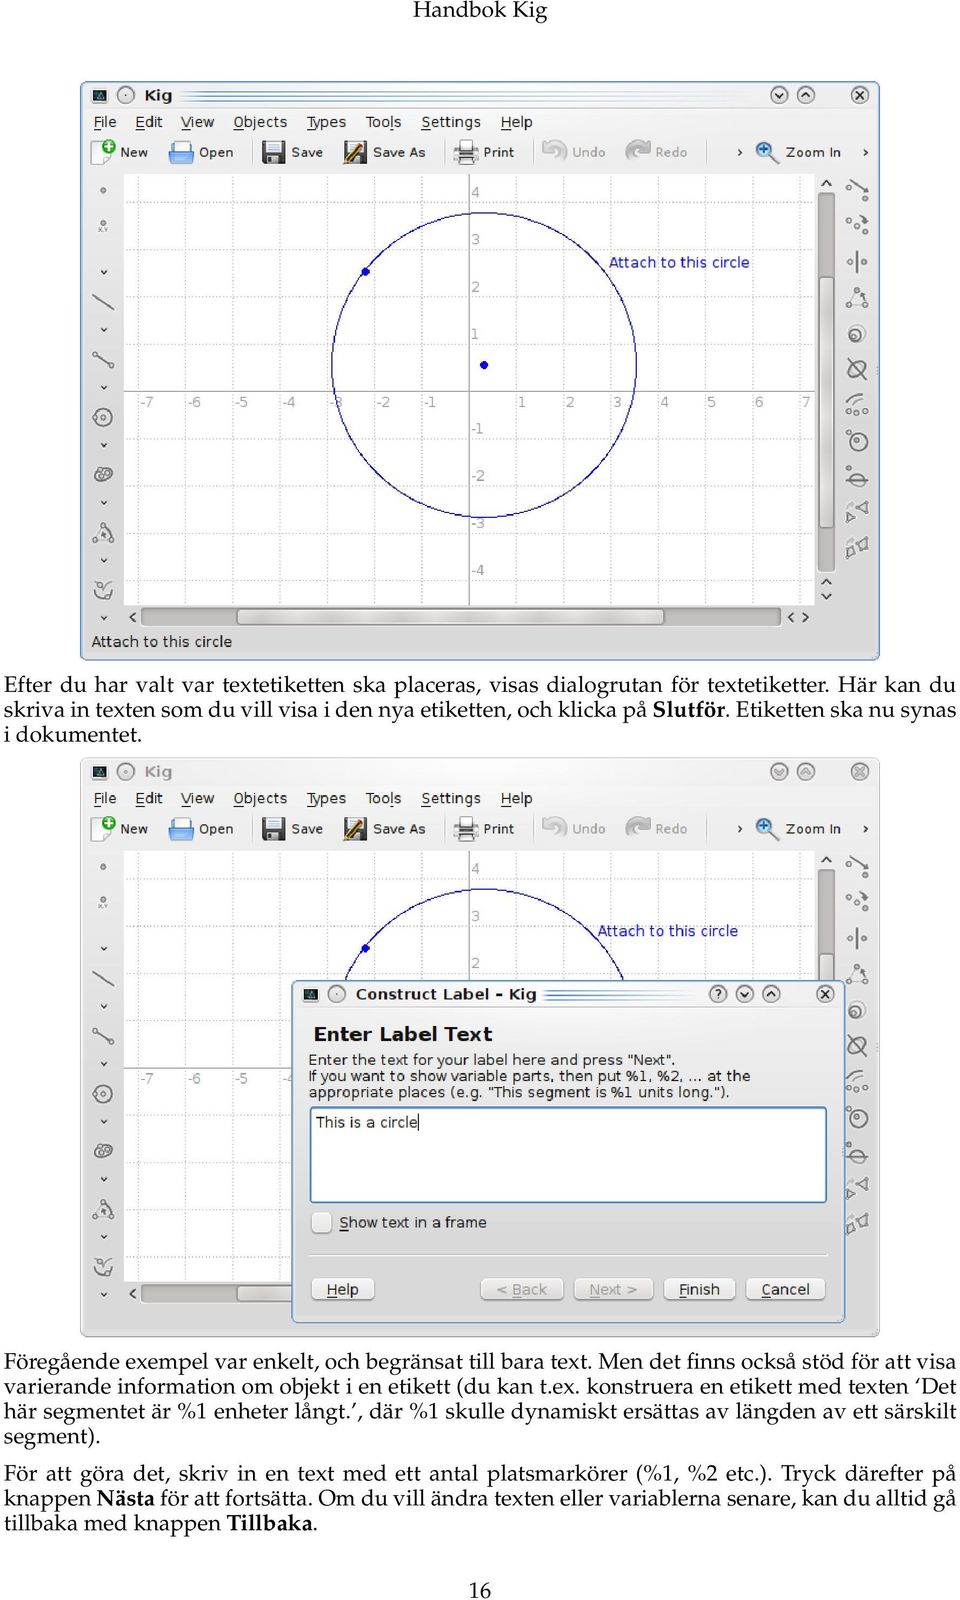
Task: Click Finish in the Construct Label dialog
Action: click(x=699, y=1289)
